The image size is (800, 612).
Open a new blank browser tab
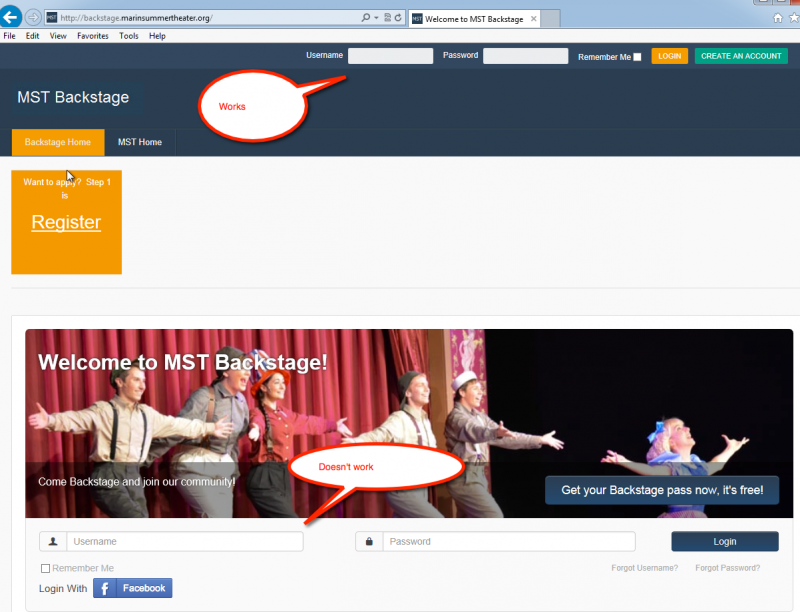(x=550, y=19)
